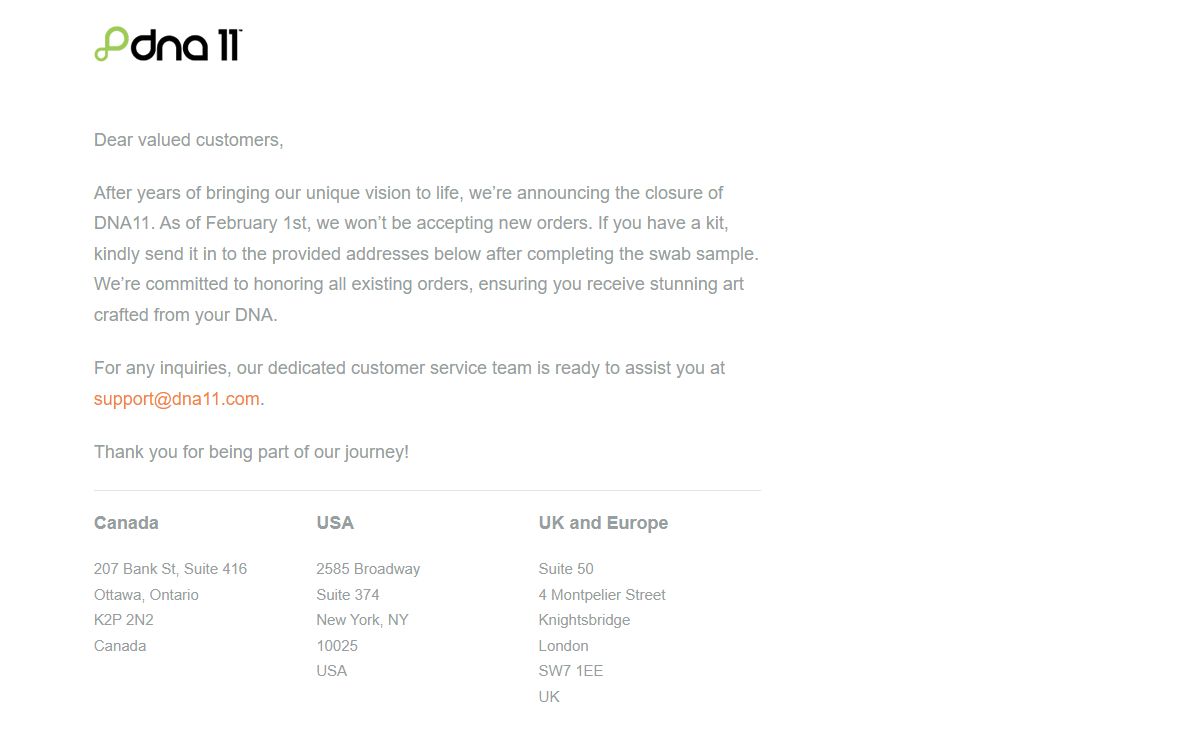This screenshot has width=1200, height=740.
Task: Click the SW7 1EE postcode
Action: point(571,671)
